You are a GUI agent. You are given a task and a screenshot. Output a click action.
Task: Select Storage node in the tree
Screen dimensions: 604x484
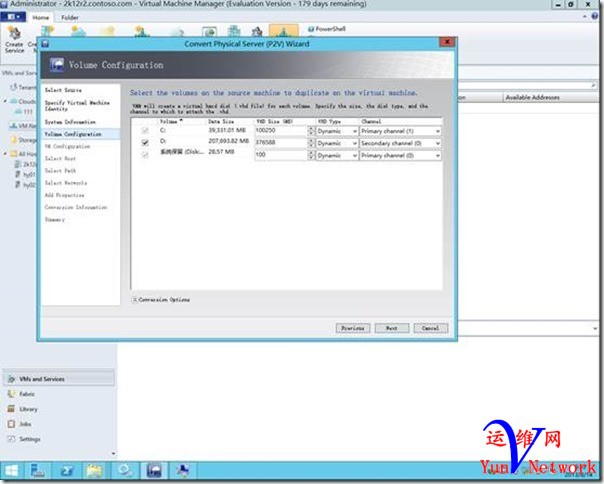pos(24,140)
